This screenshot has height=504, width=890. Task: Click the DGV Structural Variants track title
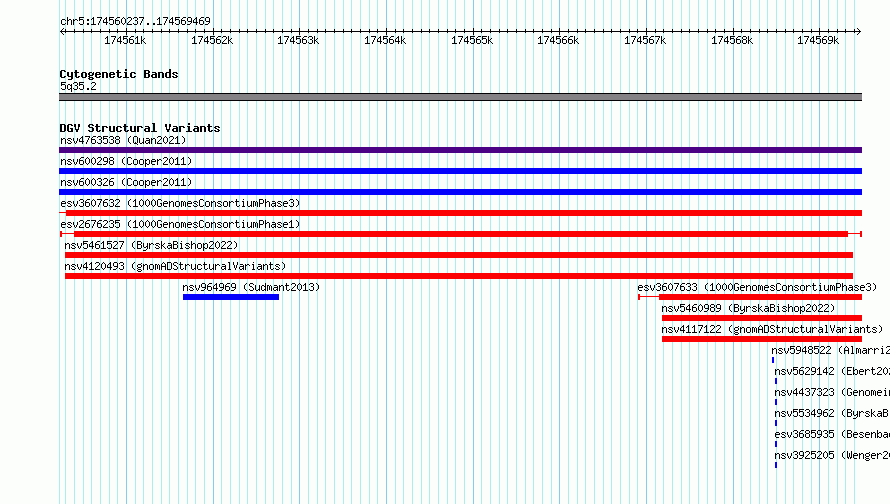pyautogui.click(x=140, y=128)
